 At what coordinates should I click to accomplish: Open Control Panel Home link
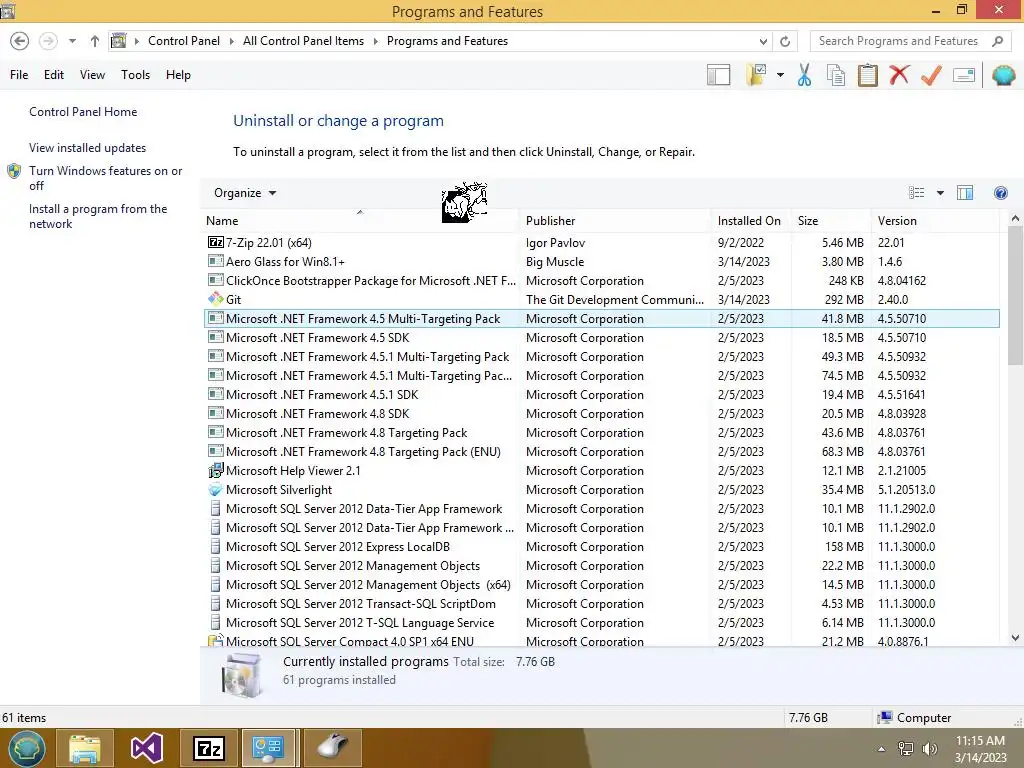click(x=83, y=112)
